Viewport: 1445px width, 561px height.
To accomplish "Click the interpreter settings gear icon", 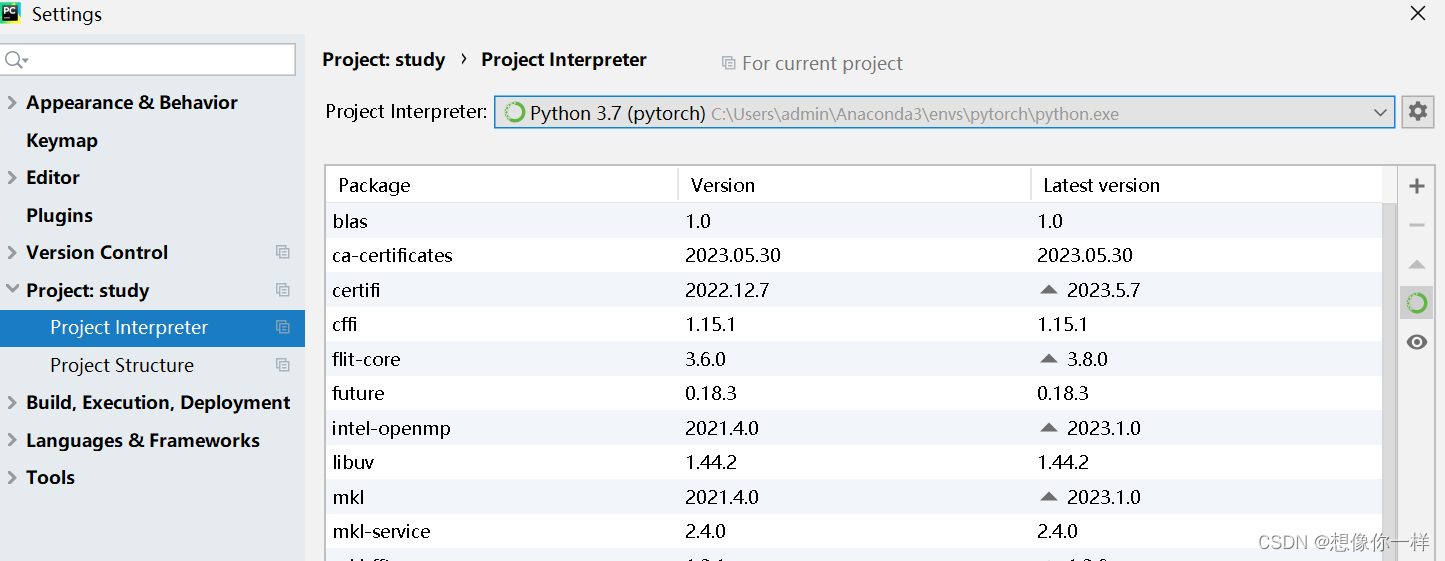I will point(1417,112).
